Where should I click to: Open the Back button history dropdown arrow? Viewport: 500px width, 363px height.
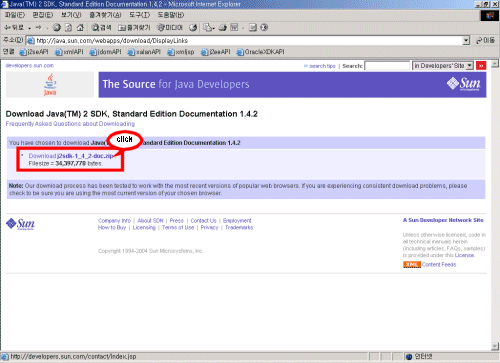[x=30, y=28]
